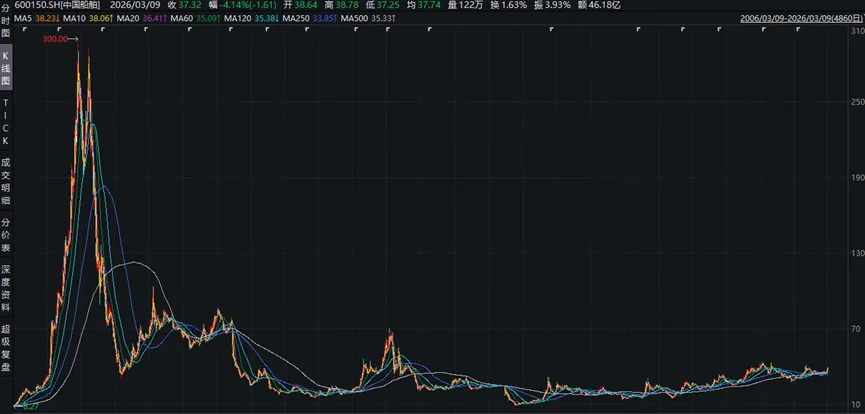Show the 分价表 price distribution tab
The image size is (865, 414).
point(6,236)
